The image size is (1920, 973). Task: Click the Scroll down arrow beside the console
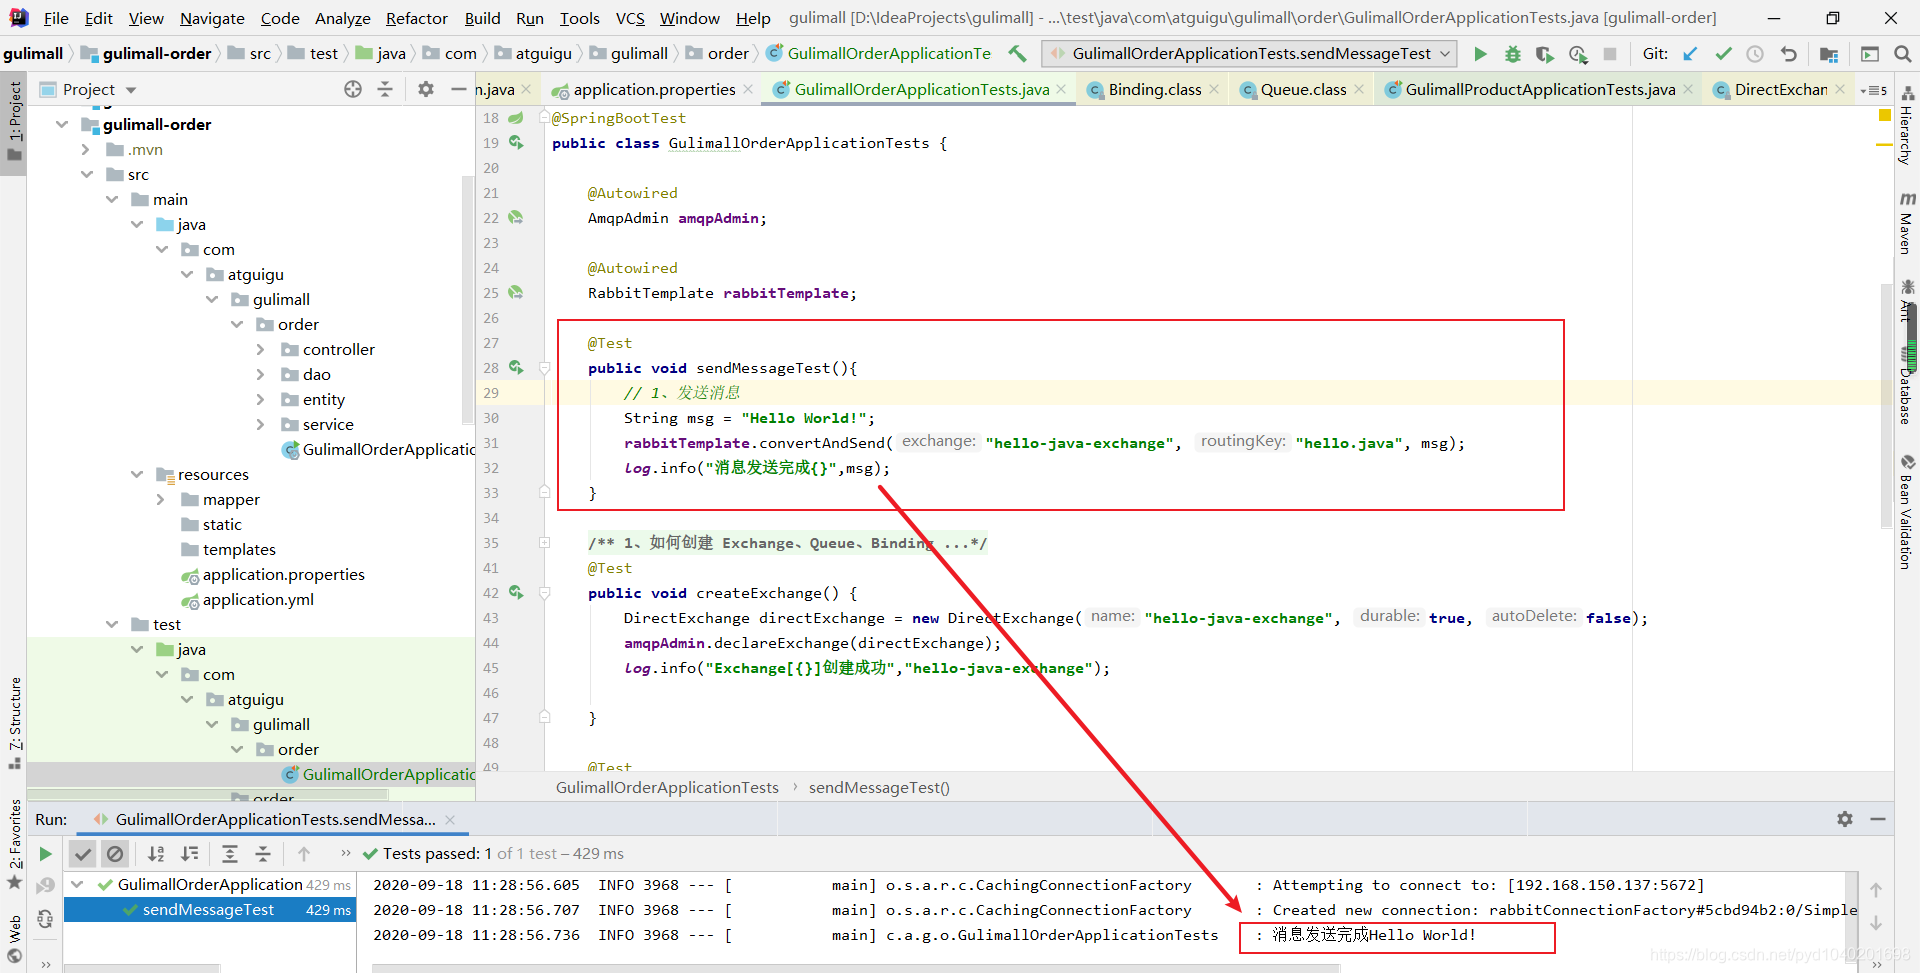pyautogui.click(x=1876, y=923)
